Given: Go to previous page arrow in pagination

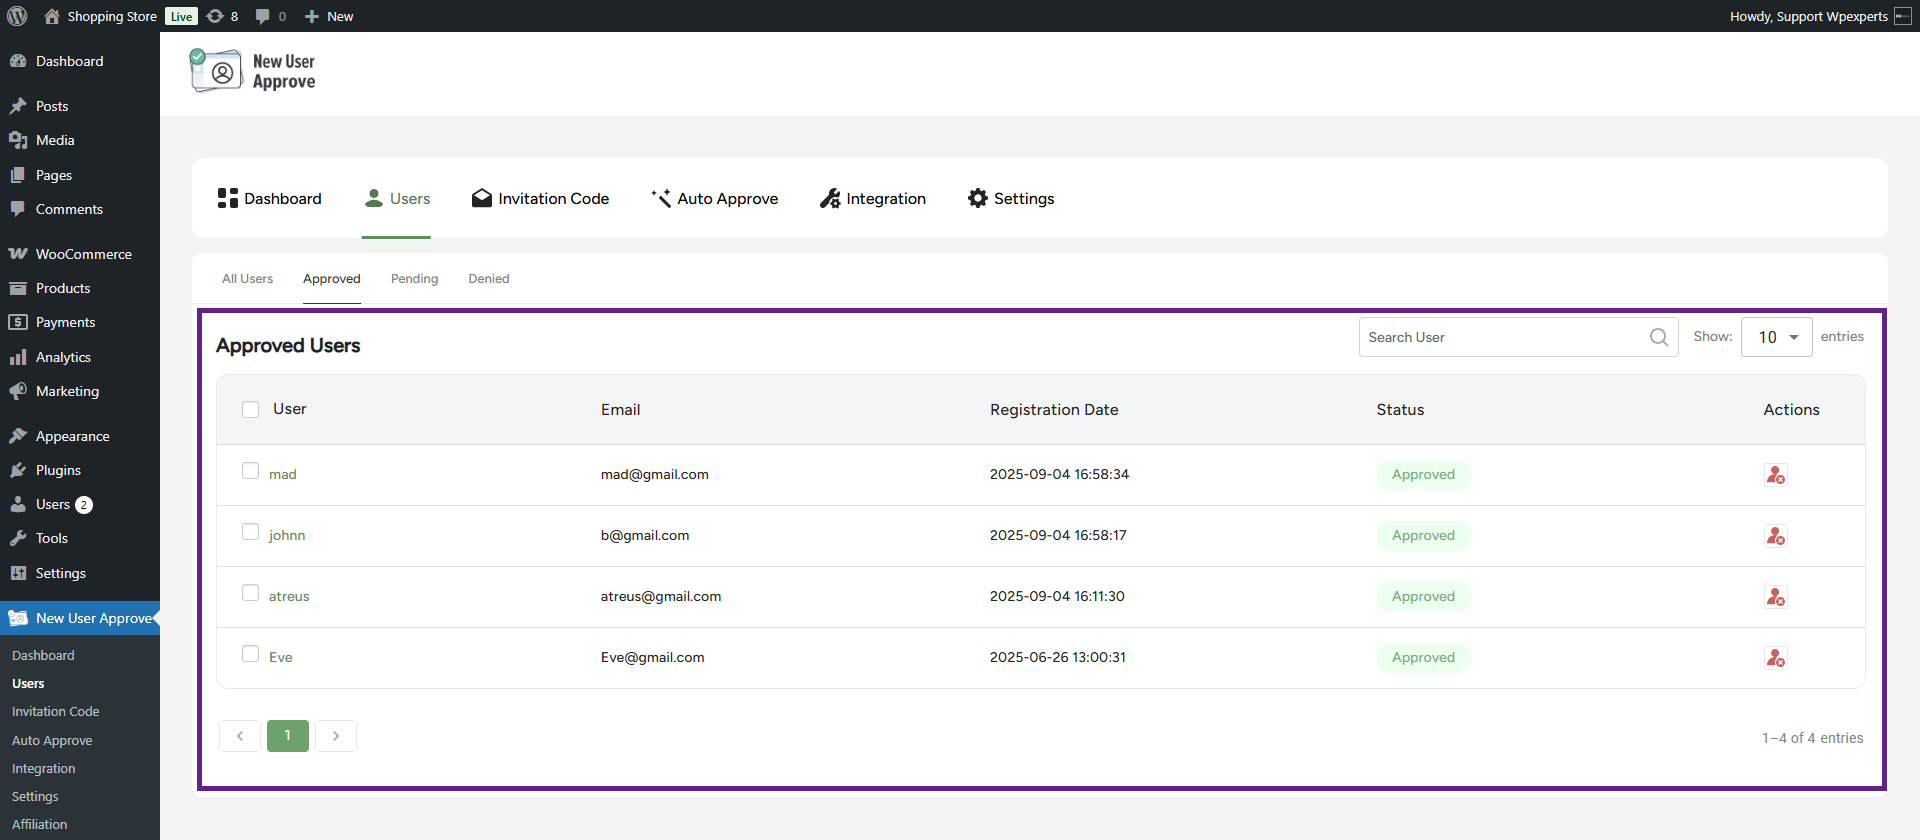Looking at the screenshot, I should coord(240,736).
